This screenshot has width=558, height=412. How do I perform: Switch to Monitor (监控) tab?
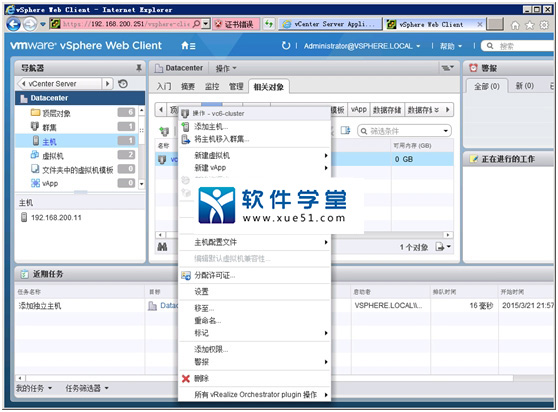212,86
